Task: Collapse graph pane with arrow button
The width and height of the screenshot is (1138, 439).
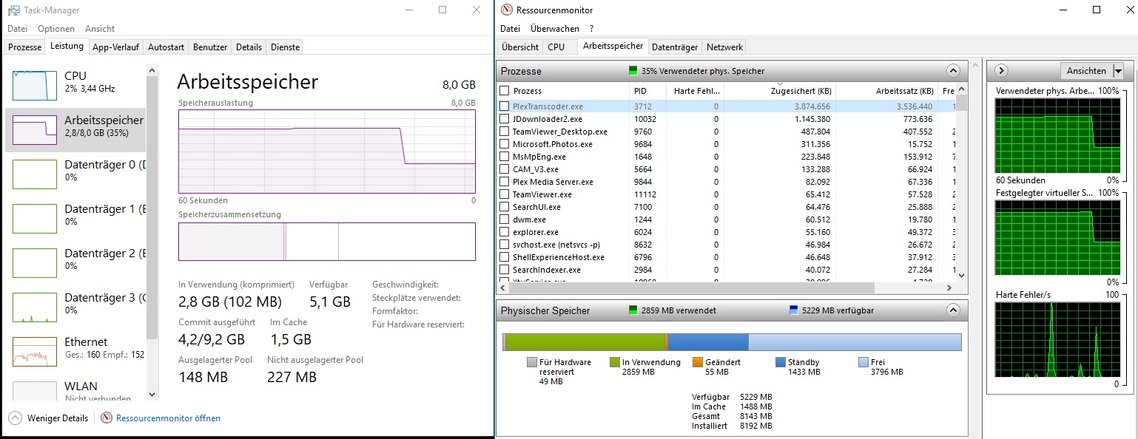Action: tap(1001, 70)
